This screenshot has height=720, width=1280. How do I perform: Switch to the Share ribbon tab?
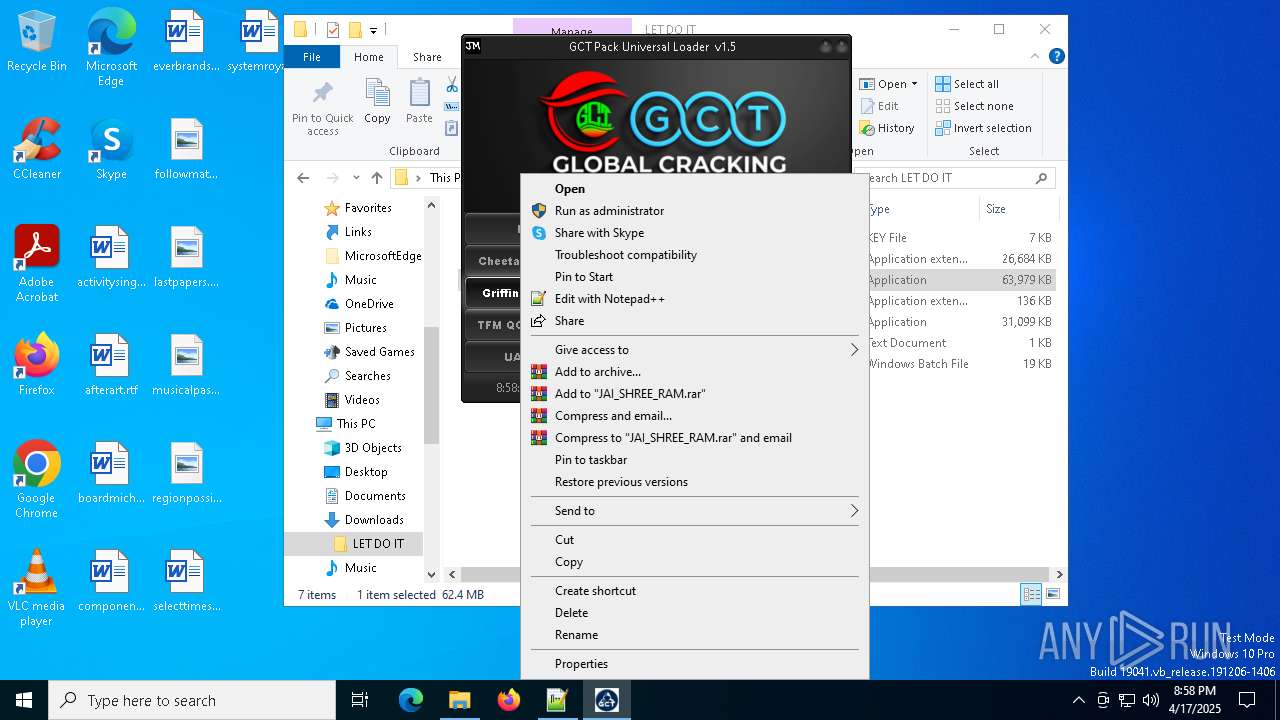coord(427,57)
